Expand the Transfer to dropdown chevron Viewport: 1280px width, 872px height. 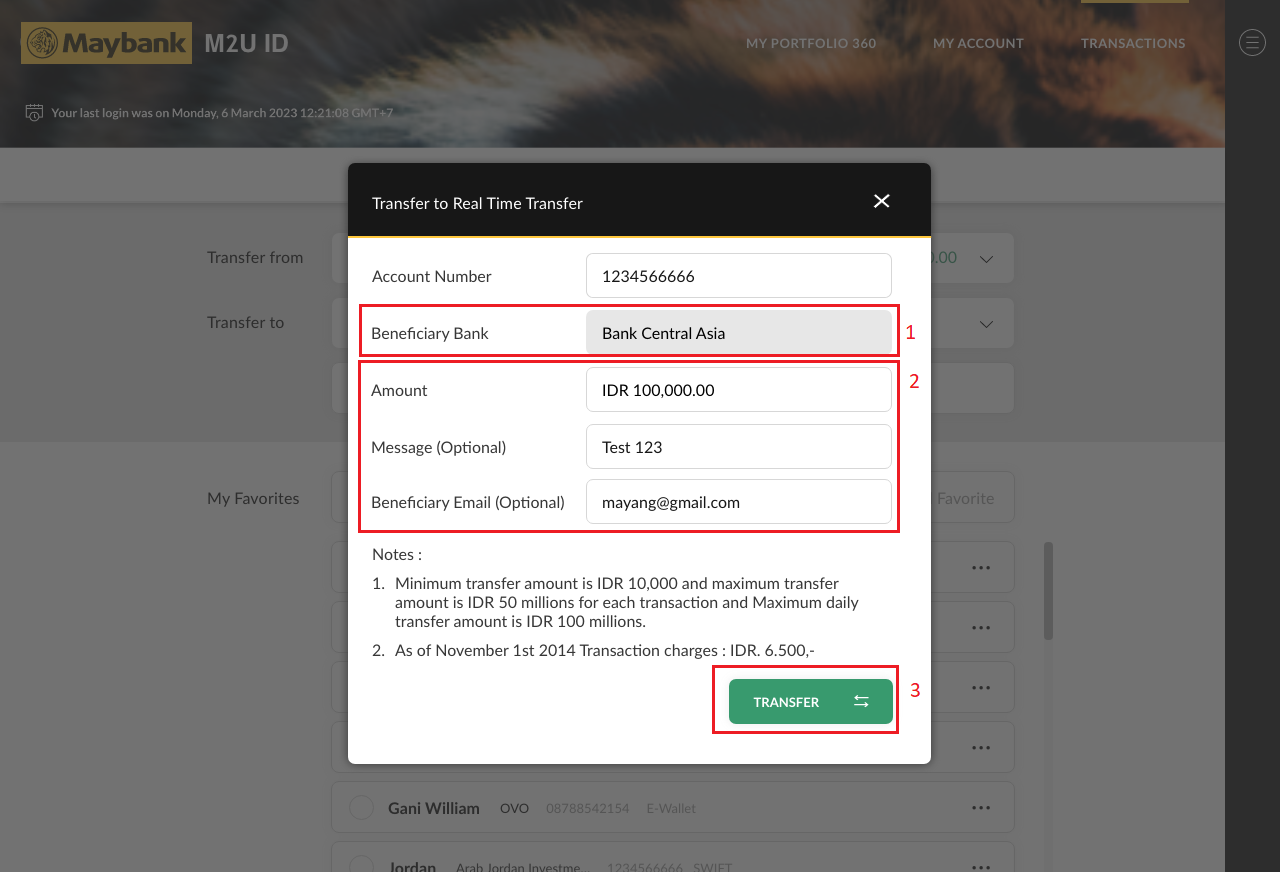tap(986, 324)
